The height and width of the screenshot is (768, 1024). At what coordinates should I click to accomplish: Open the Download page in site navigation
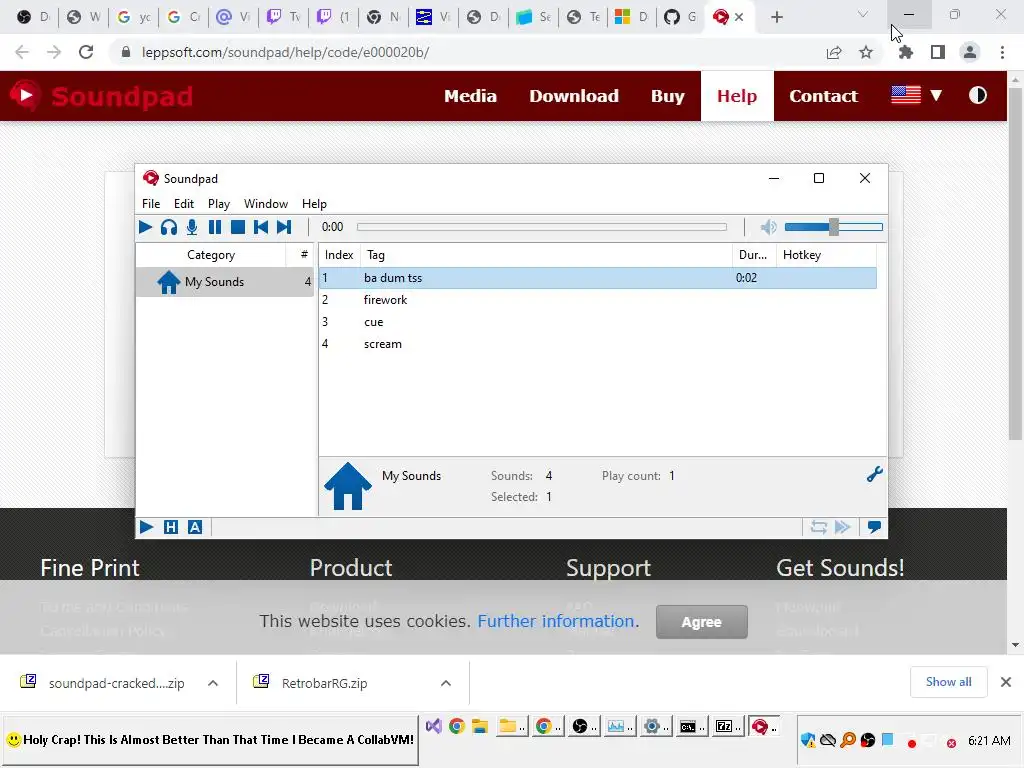[x=573, y=96]
